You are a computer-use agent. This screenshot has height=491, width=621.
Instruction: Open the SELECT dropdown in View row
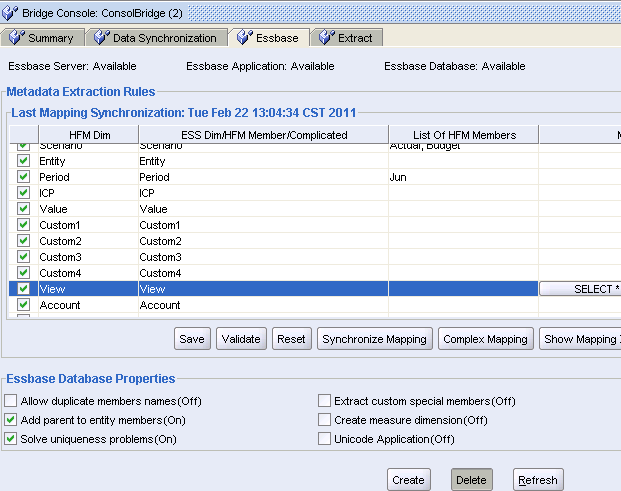(x=580, y=289)
